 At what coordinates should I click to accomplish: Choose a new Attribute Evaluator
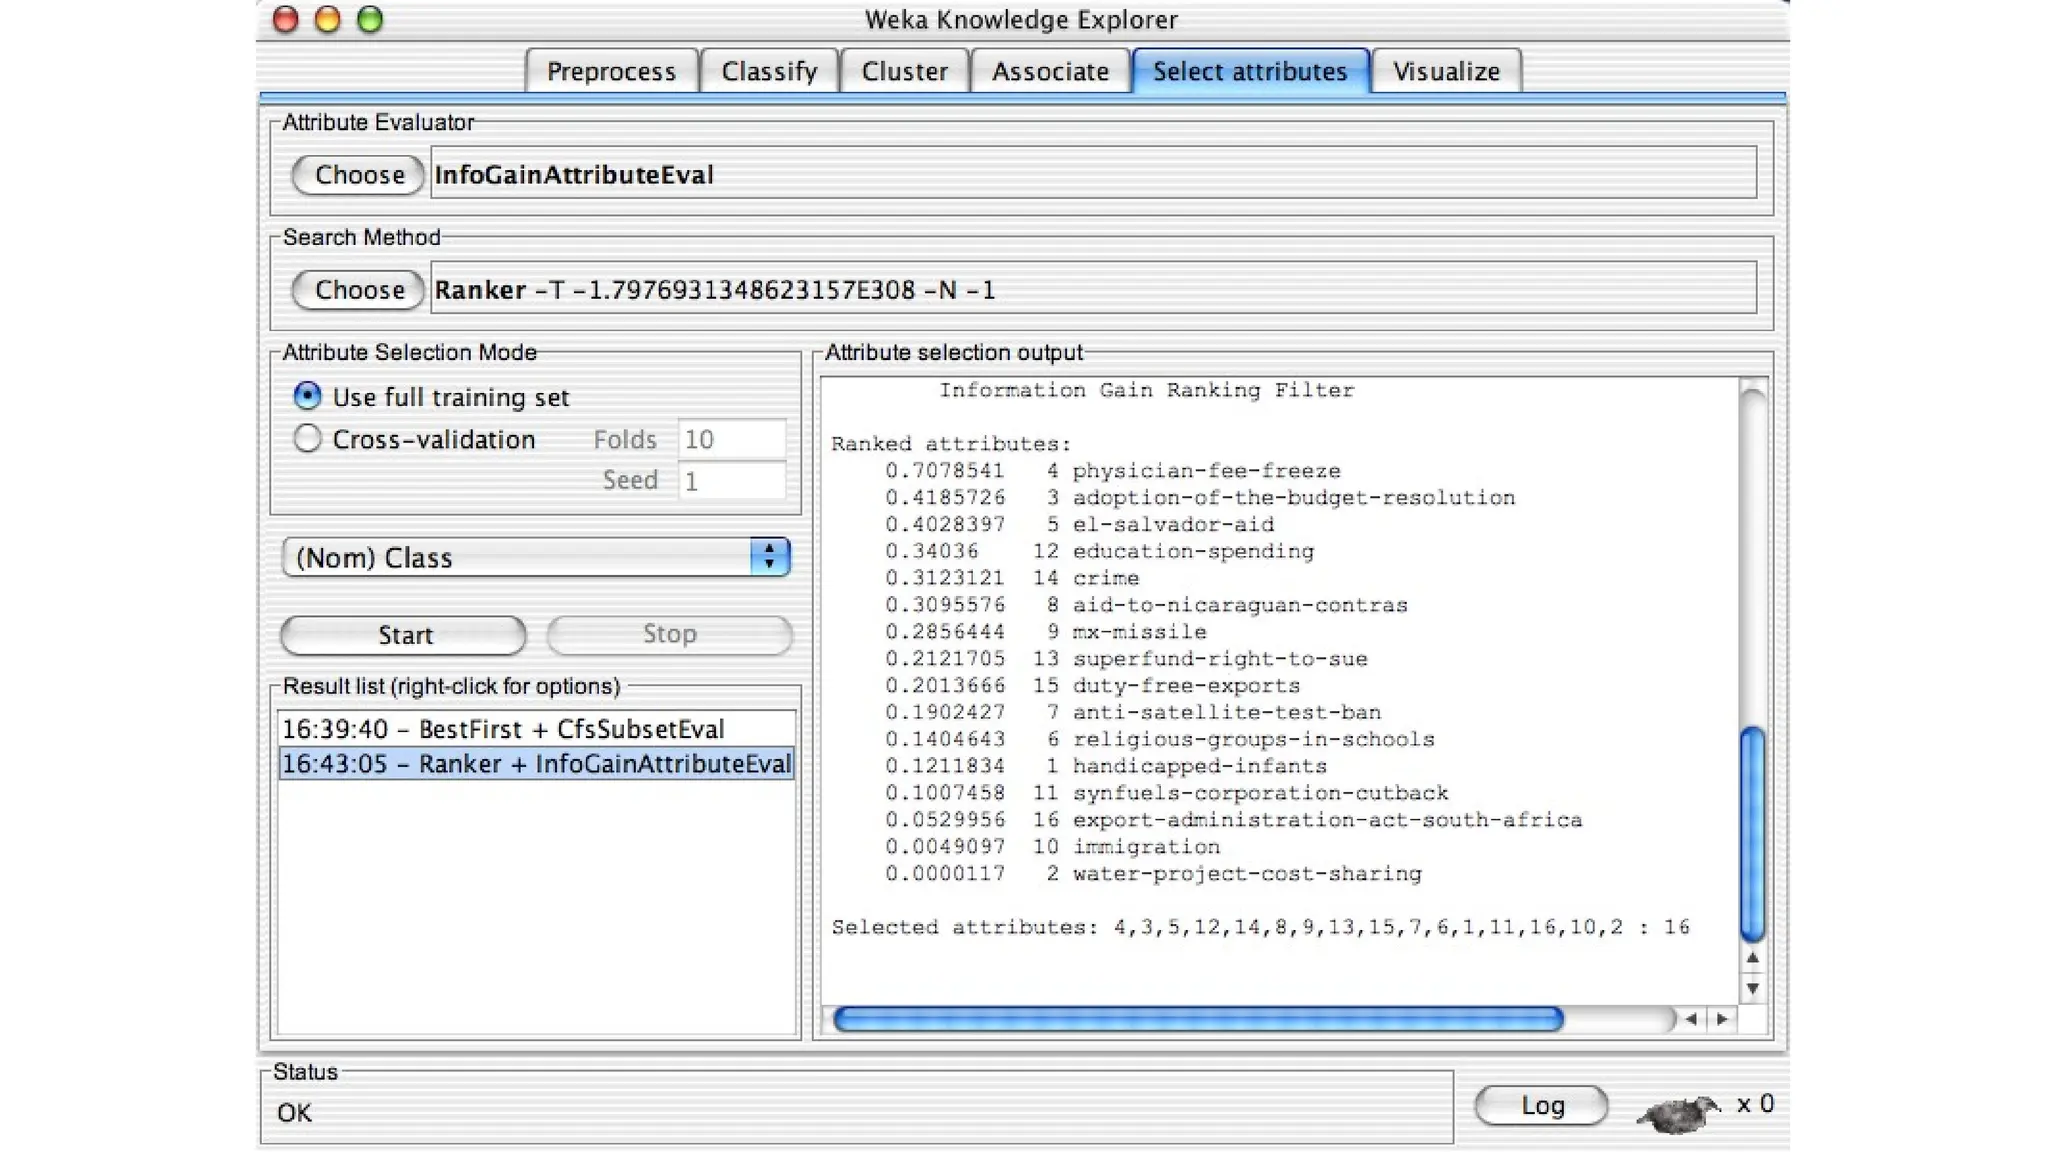[x=358, y=175]
